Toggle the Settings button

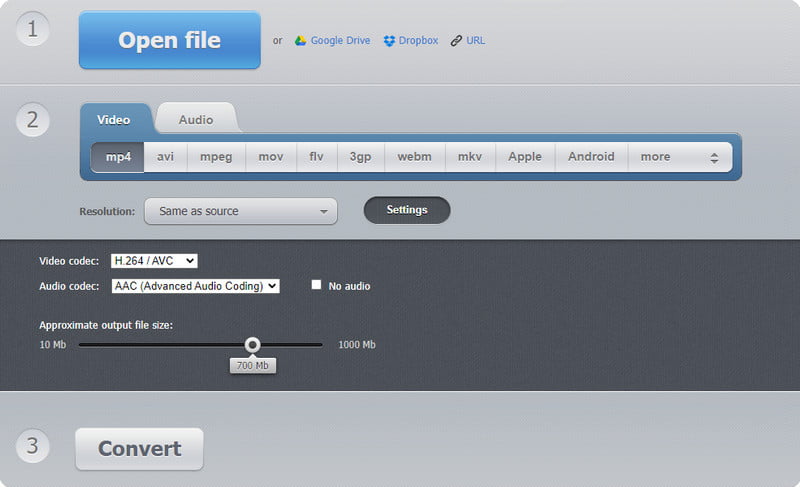(x=407, y=210)
